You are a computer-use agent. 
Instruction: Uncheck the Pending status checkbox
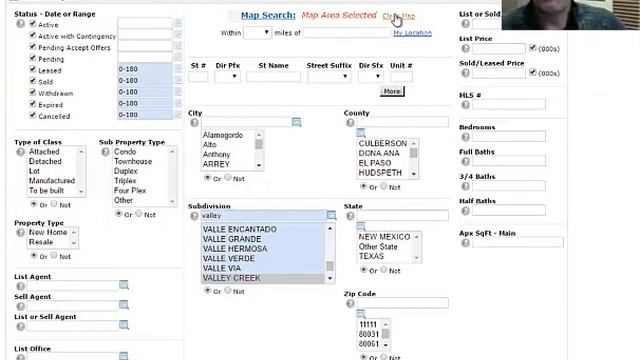pyautogui.click(x=33, y=58)
